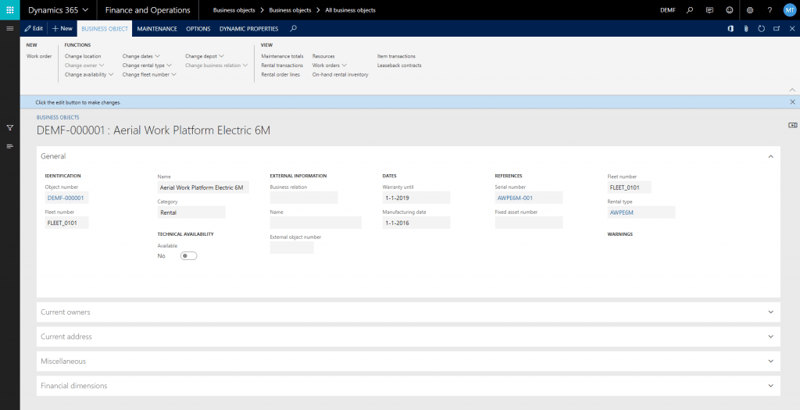800x410 pixels.
Task: Open Leaseback contracts view
Action: pos(399,65)
